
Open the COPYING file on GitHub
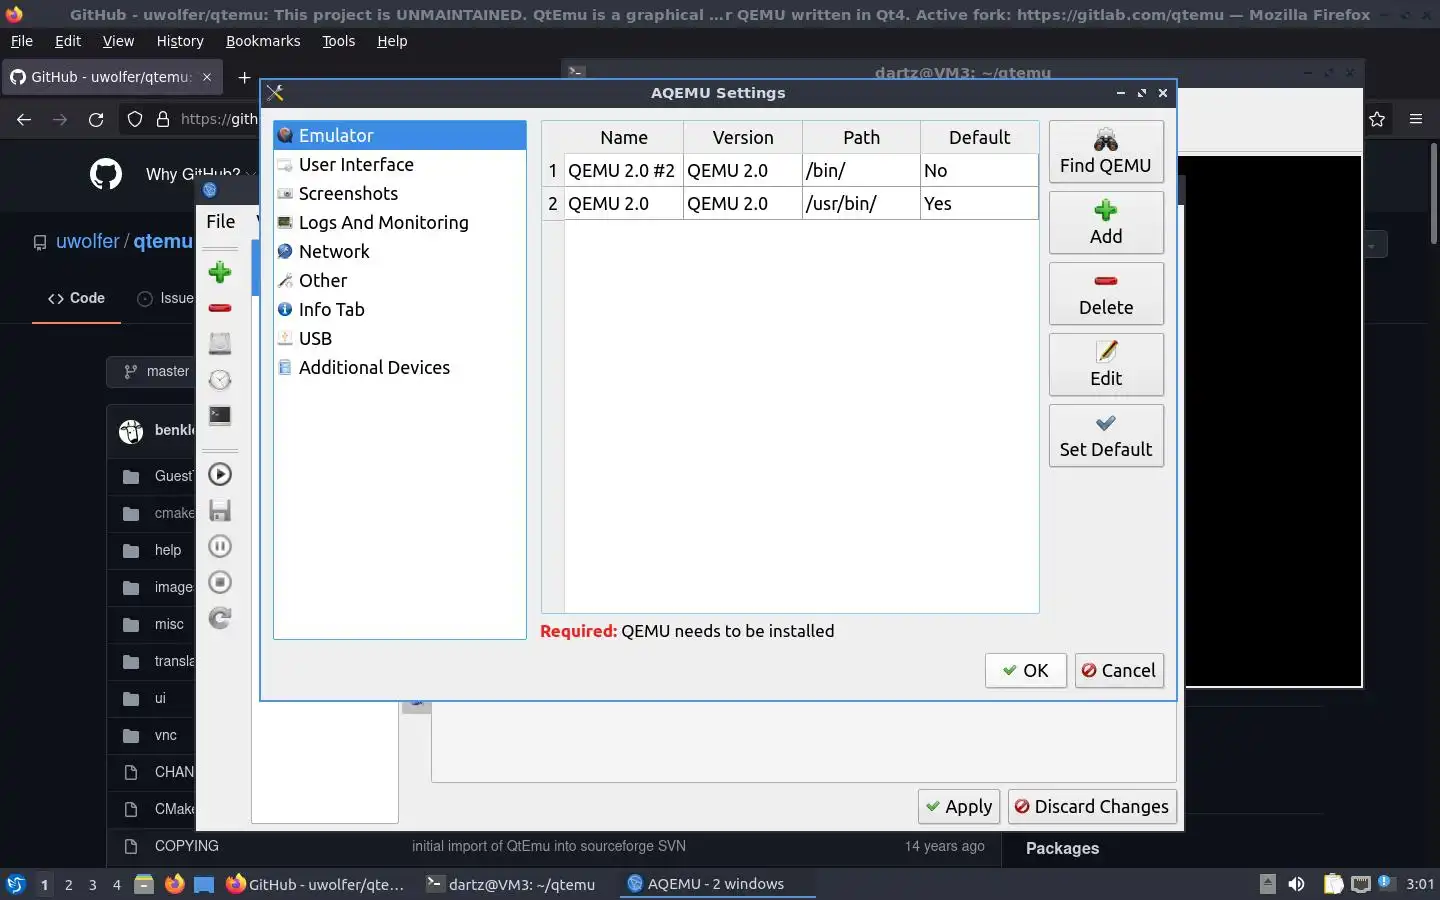point(186,846)
